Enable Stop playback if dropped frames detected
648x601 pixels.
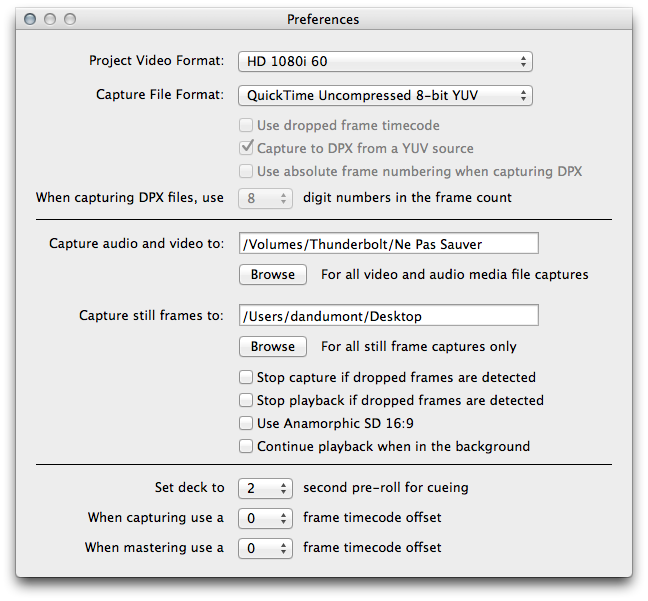pos(246,400)
